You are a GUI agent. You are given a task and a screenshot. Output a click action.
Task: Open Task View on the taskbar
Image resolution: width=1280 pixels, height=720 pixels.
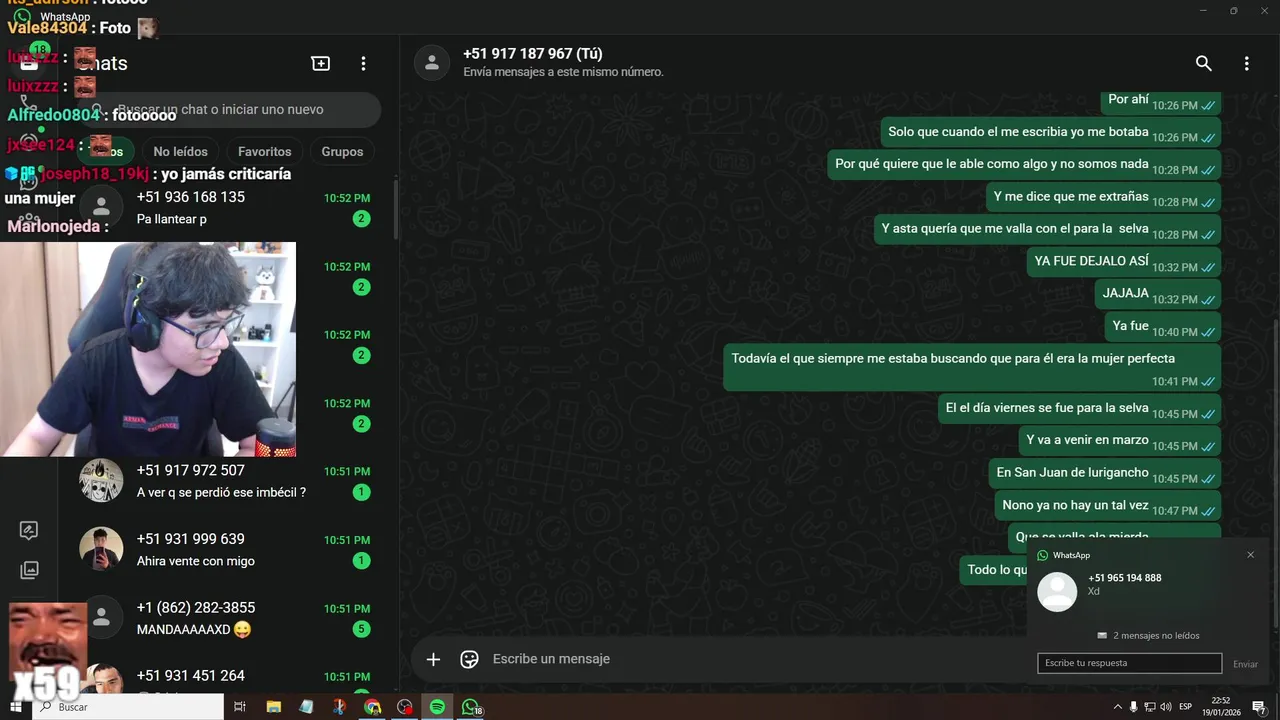(x=240, y=707)
